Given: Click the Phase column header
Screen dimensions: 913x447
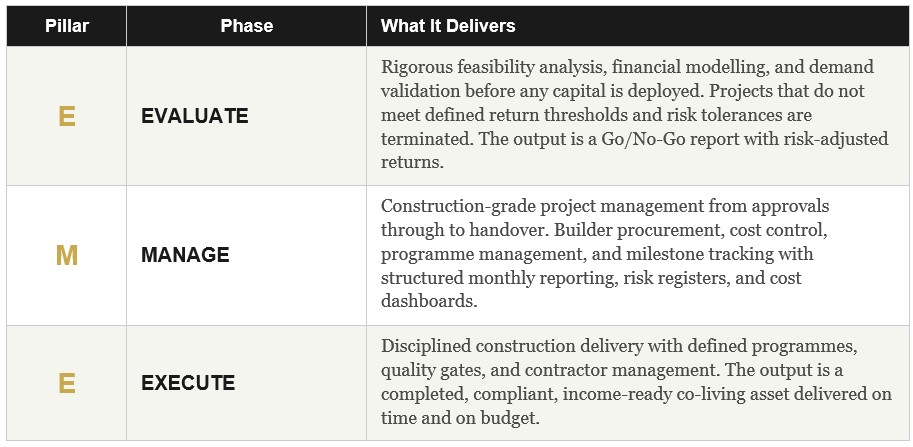Looking at the screenshot, I should coord(246,26).
